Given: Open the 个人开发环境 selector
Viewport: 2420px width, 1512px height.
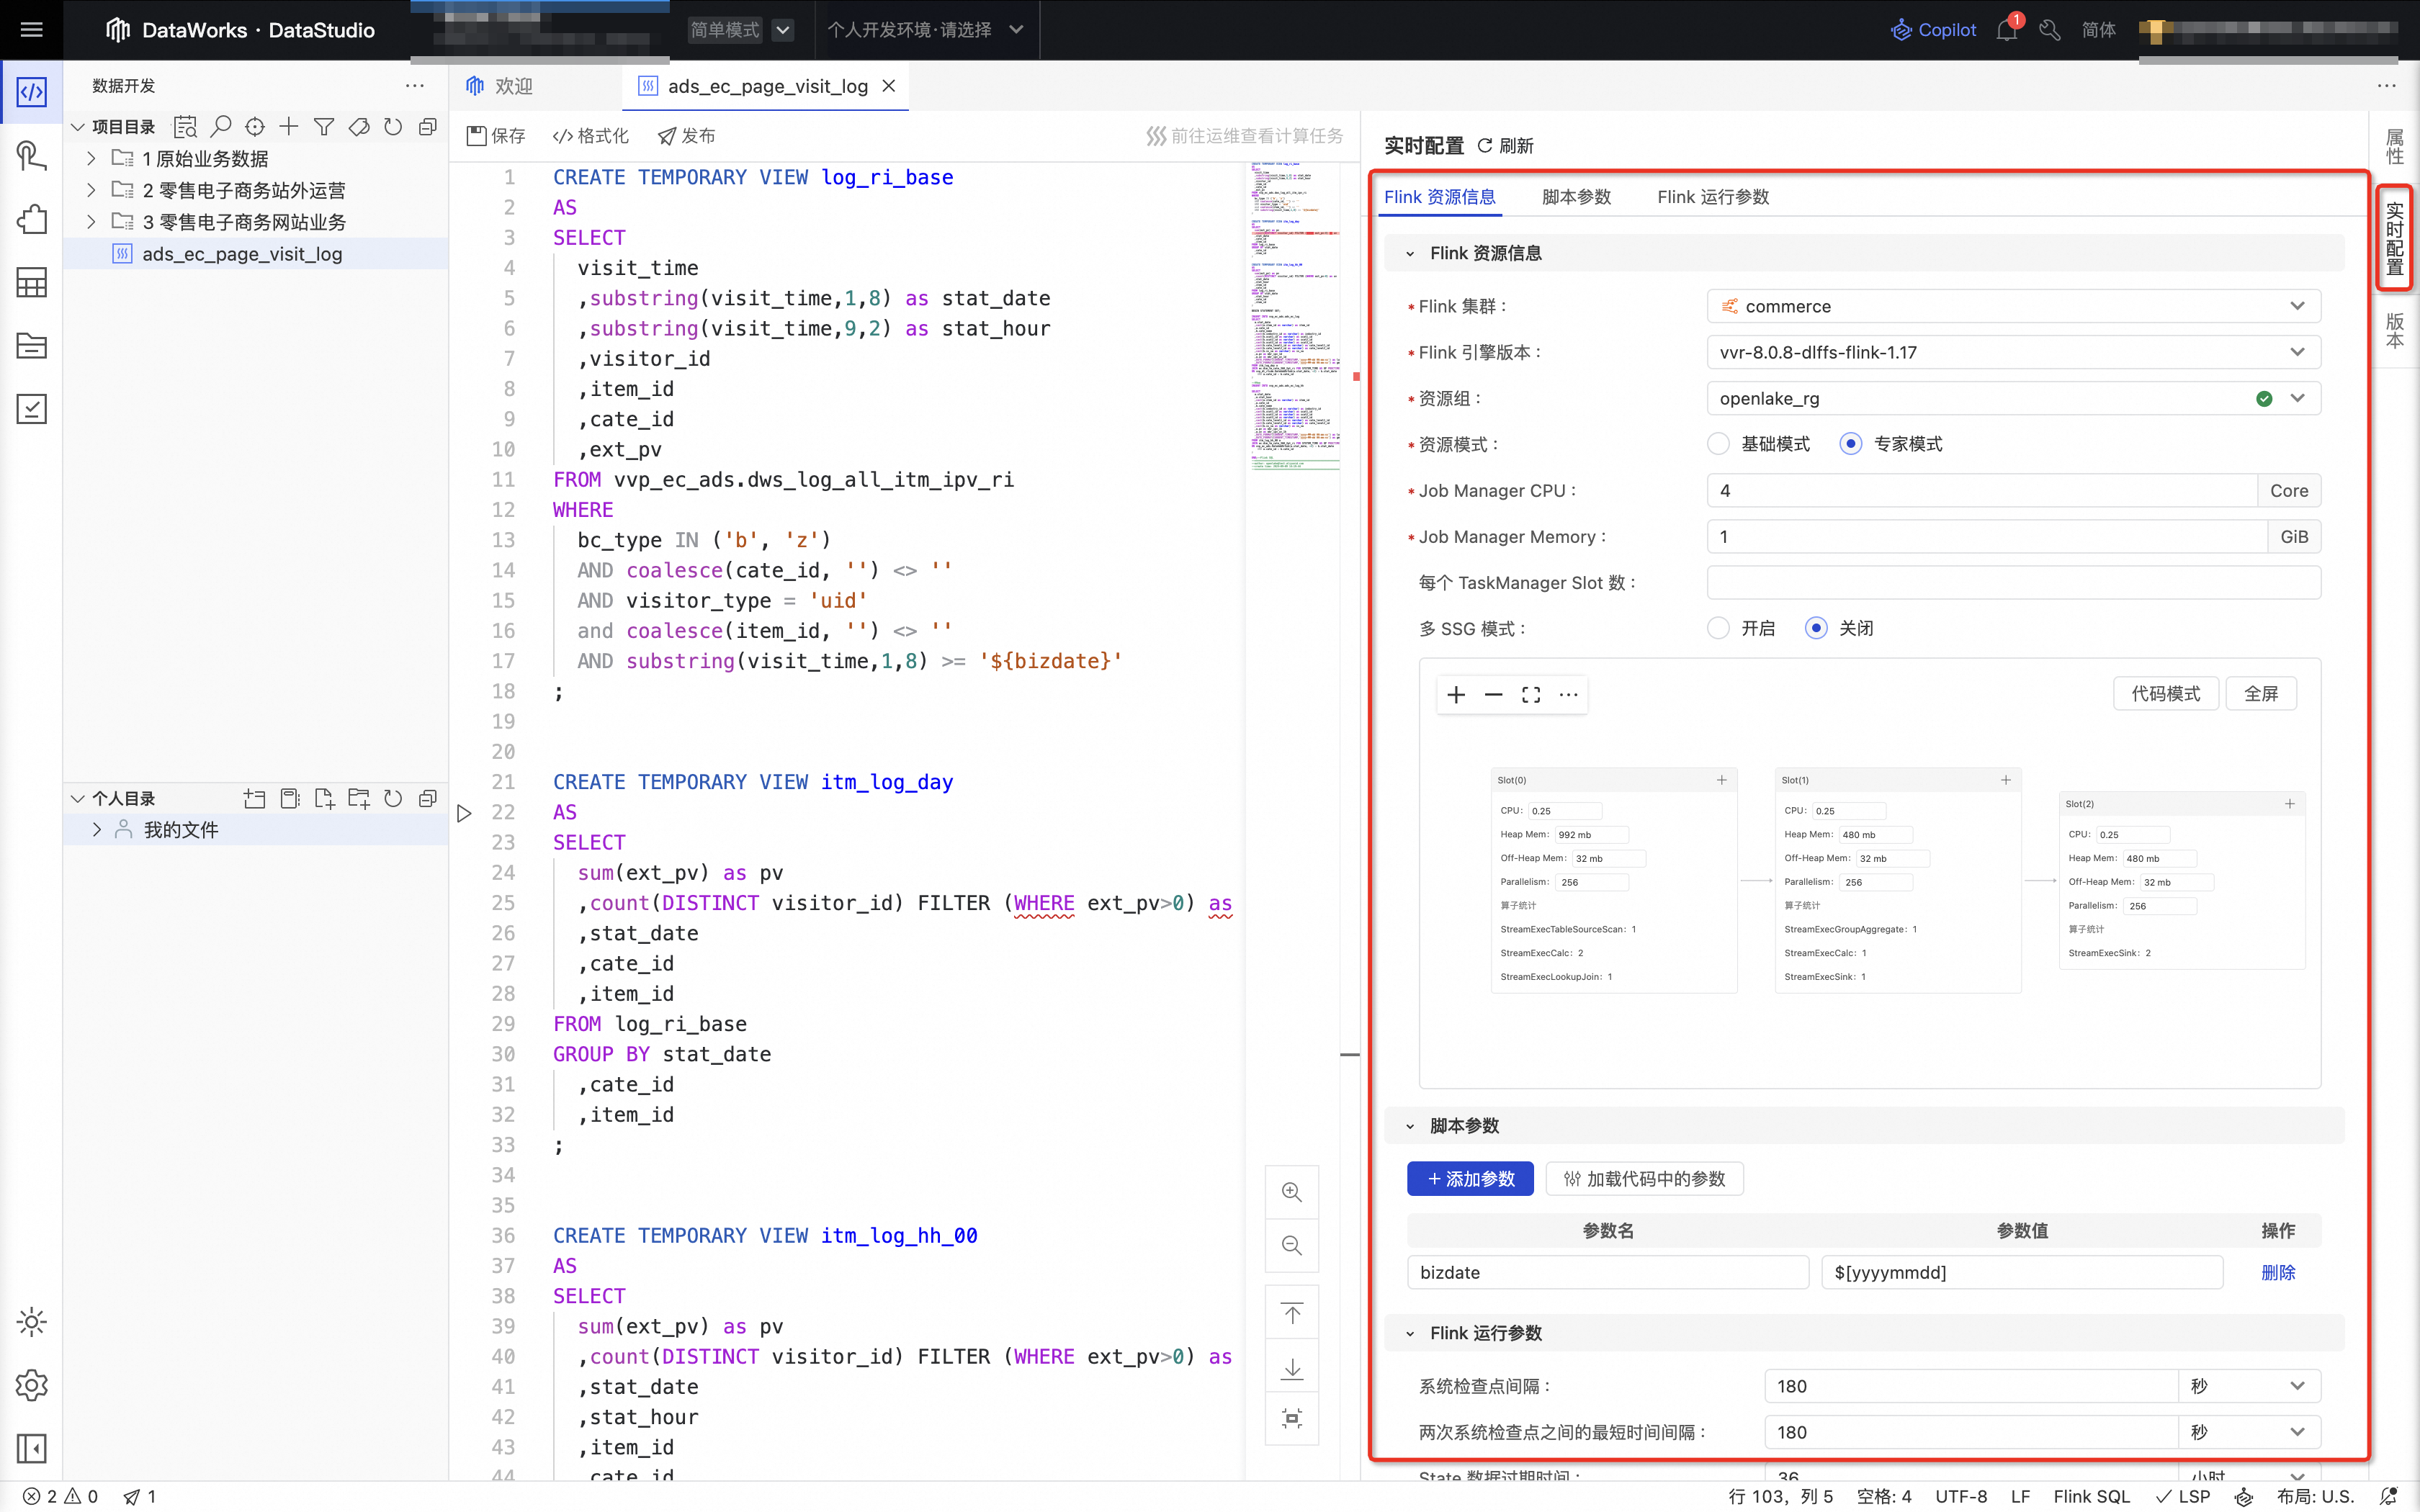Looking at the screenshot, I should (x=925, y=30).
